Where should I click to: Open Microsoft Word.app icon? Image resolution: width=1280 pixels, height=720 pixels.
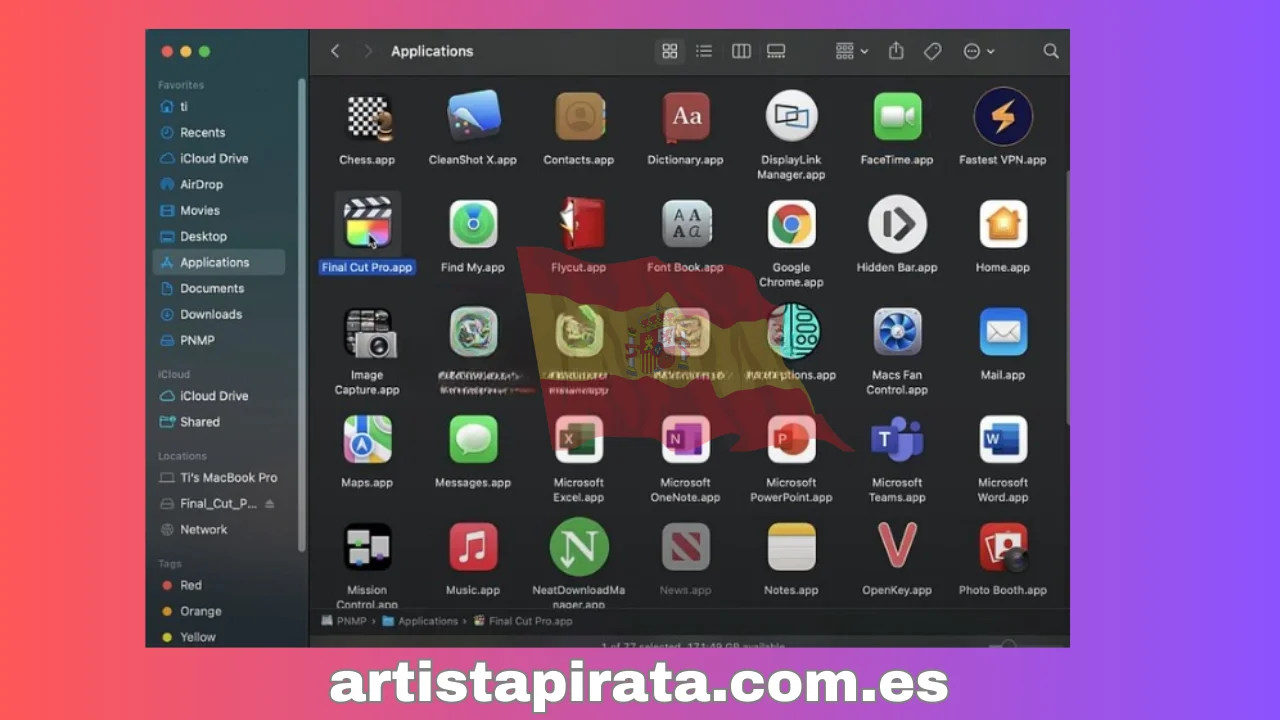pyautogui.click(x=1003, y=439)
